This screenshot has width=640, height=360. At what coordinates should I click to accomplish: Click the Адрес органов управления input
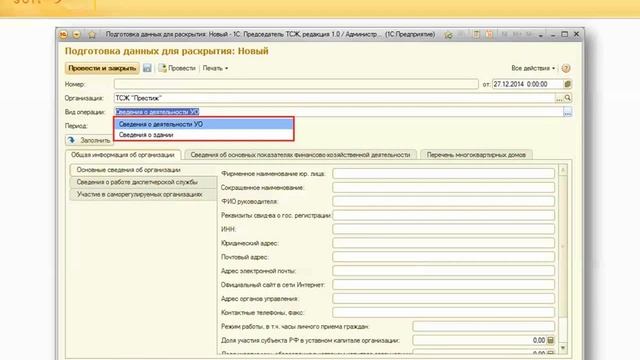click(444, 299)
